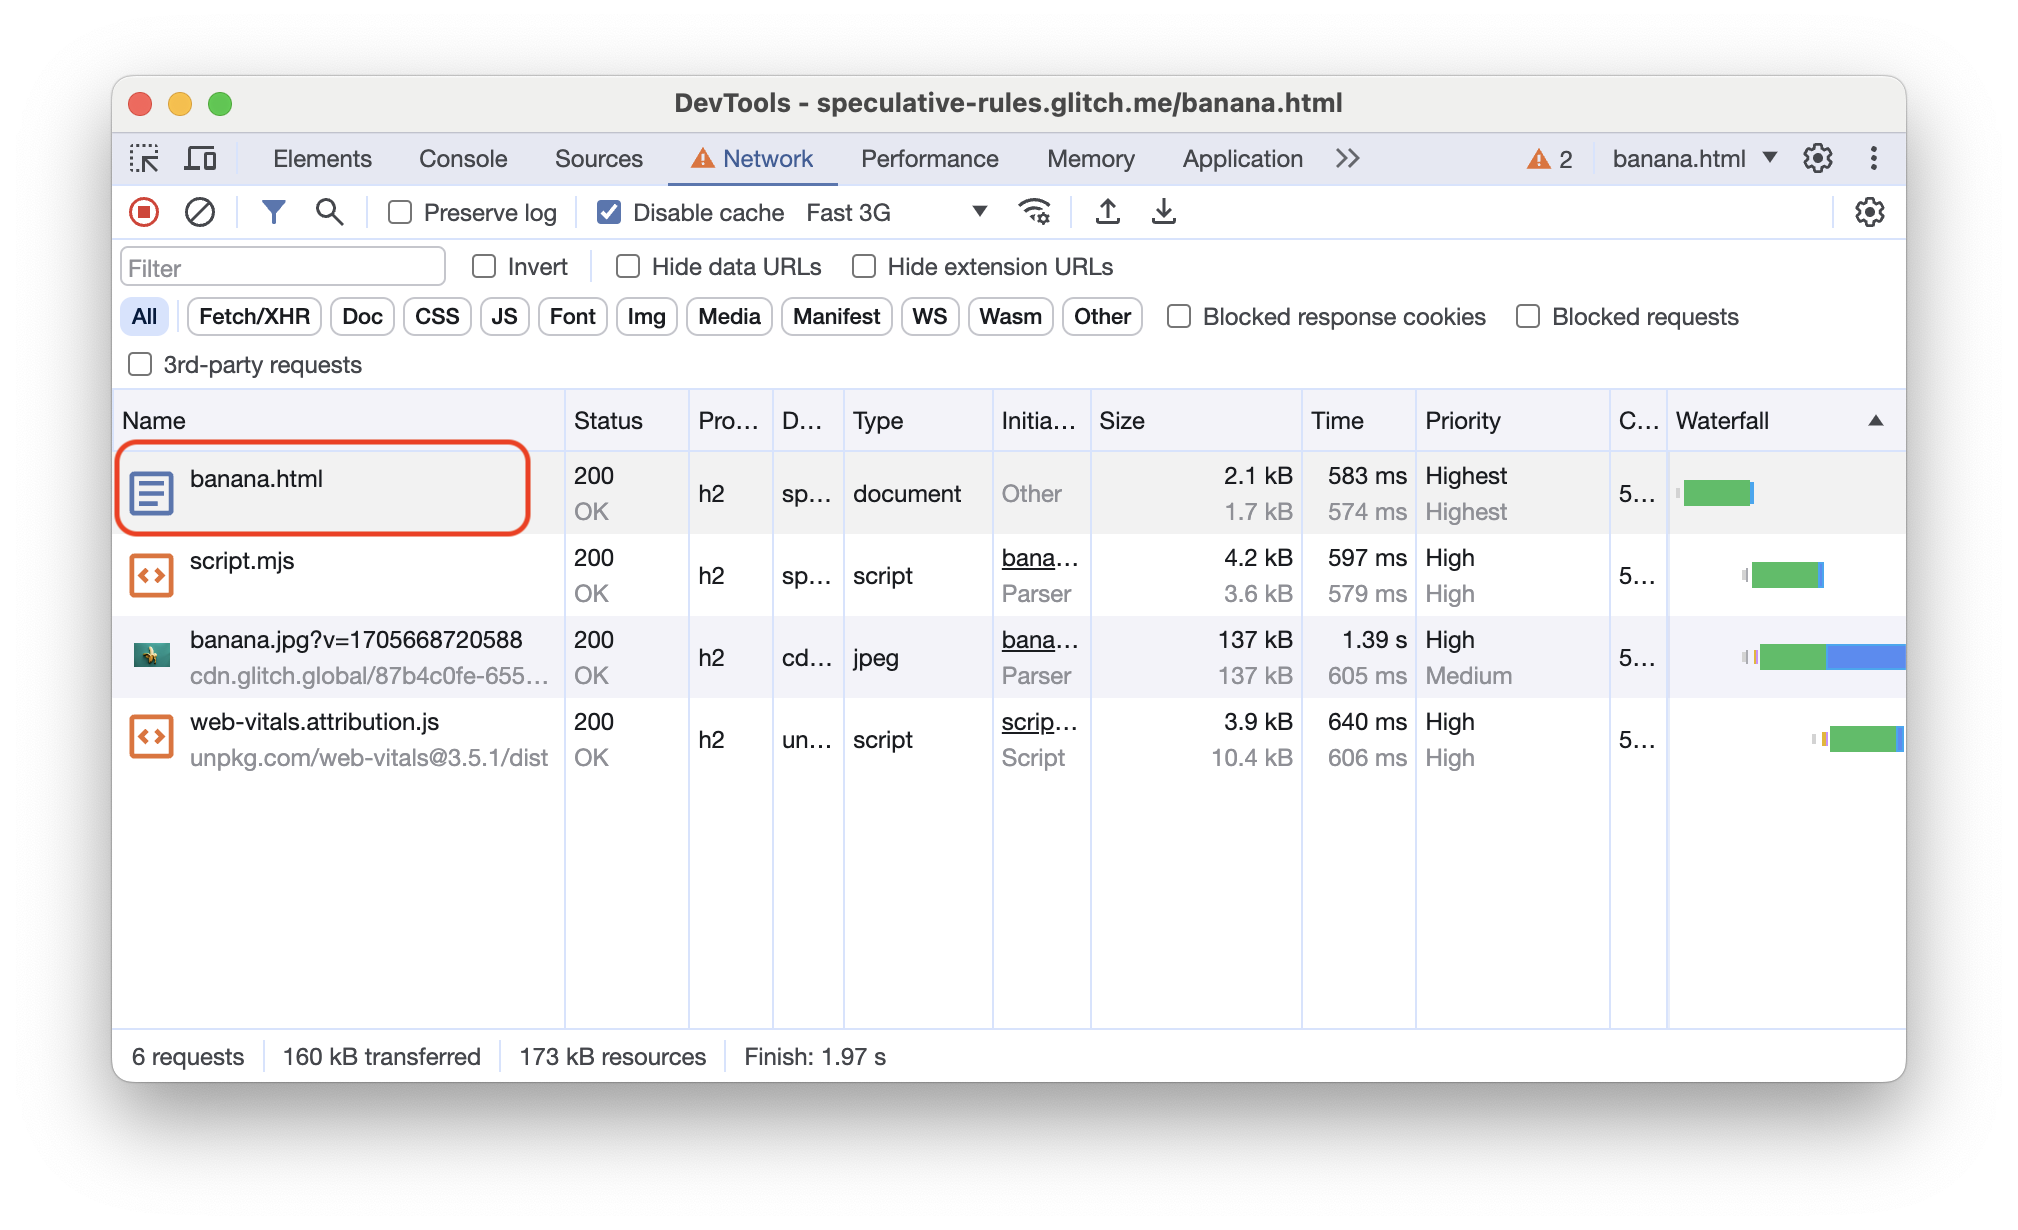Screen dimensions: 2018x1230
Task: Click the Network panel stop recording icon
Action: pyautogui.click(x=146, y=212)
